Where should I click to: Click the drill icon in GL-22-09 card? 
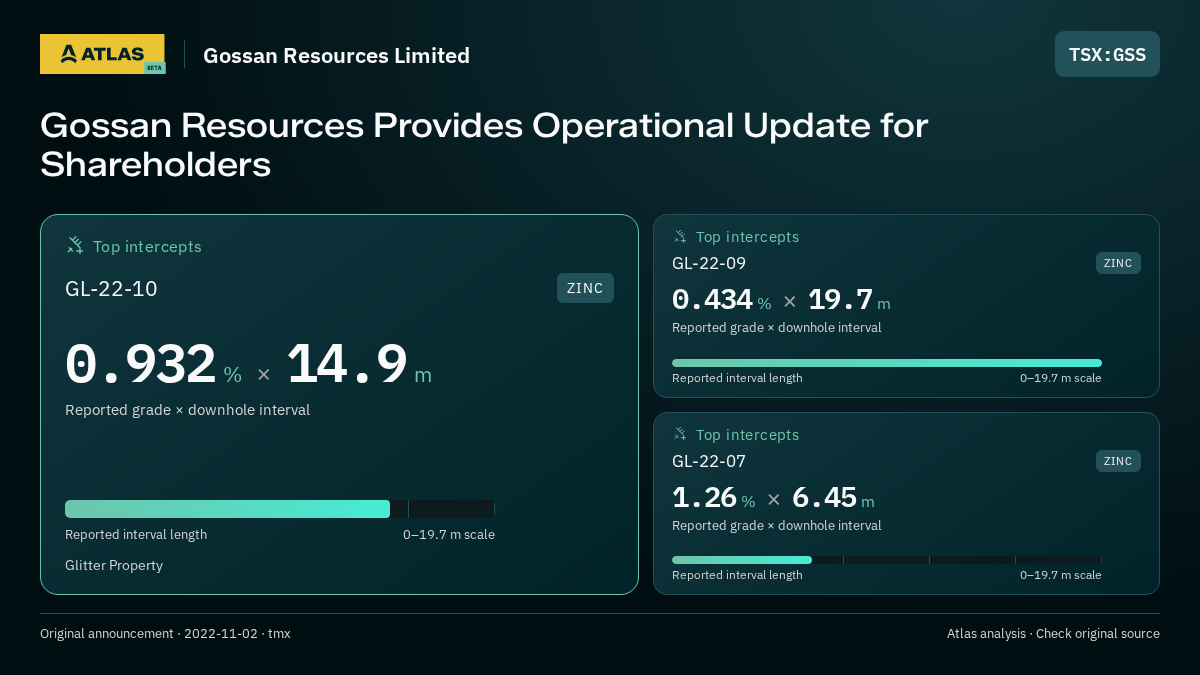680,237
